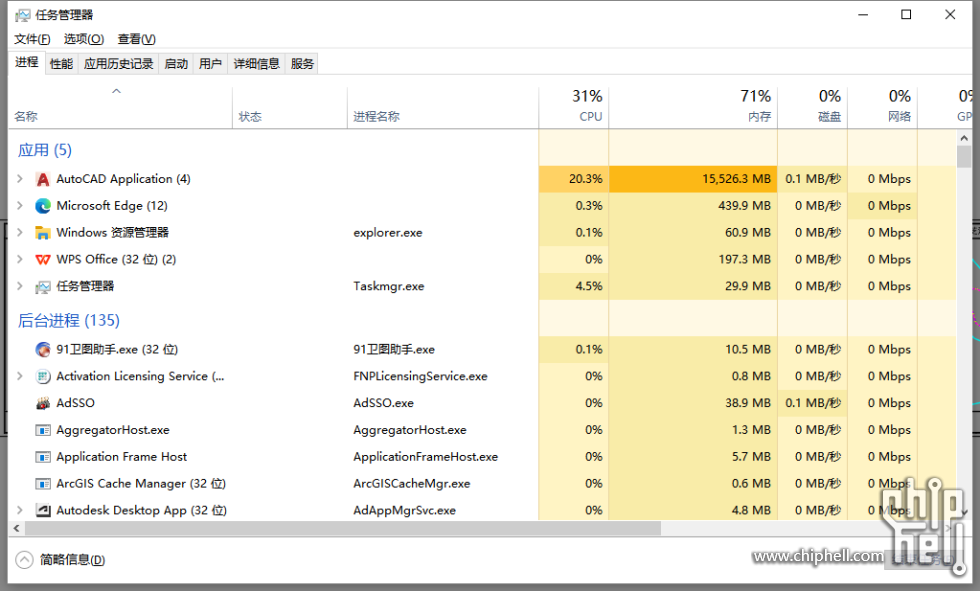Screen dimensions: 980x591
Task: Expand the WPS Office process group
Action: click(19, 259)
